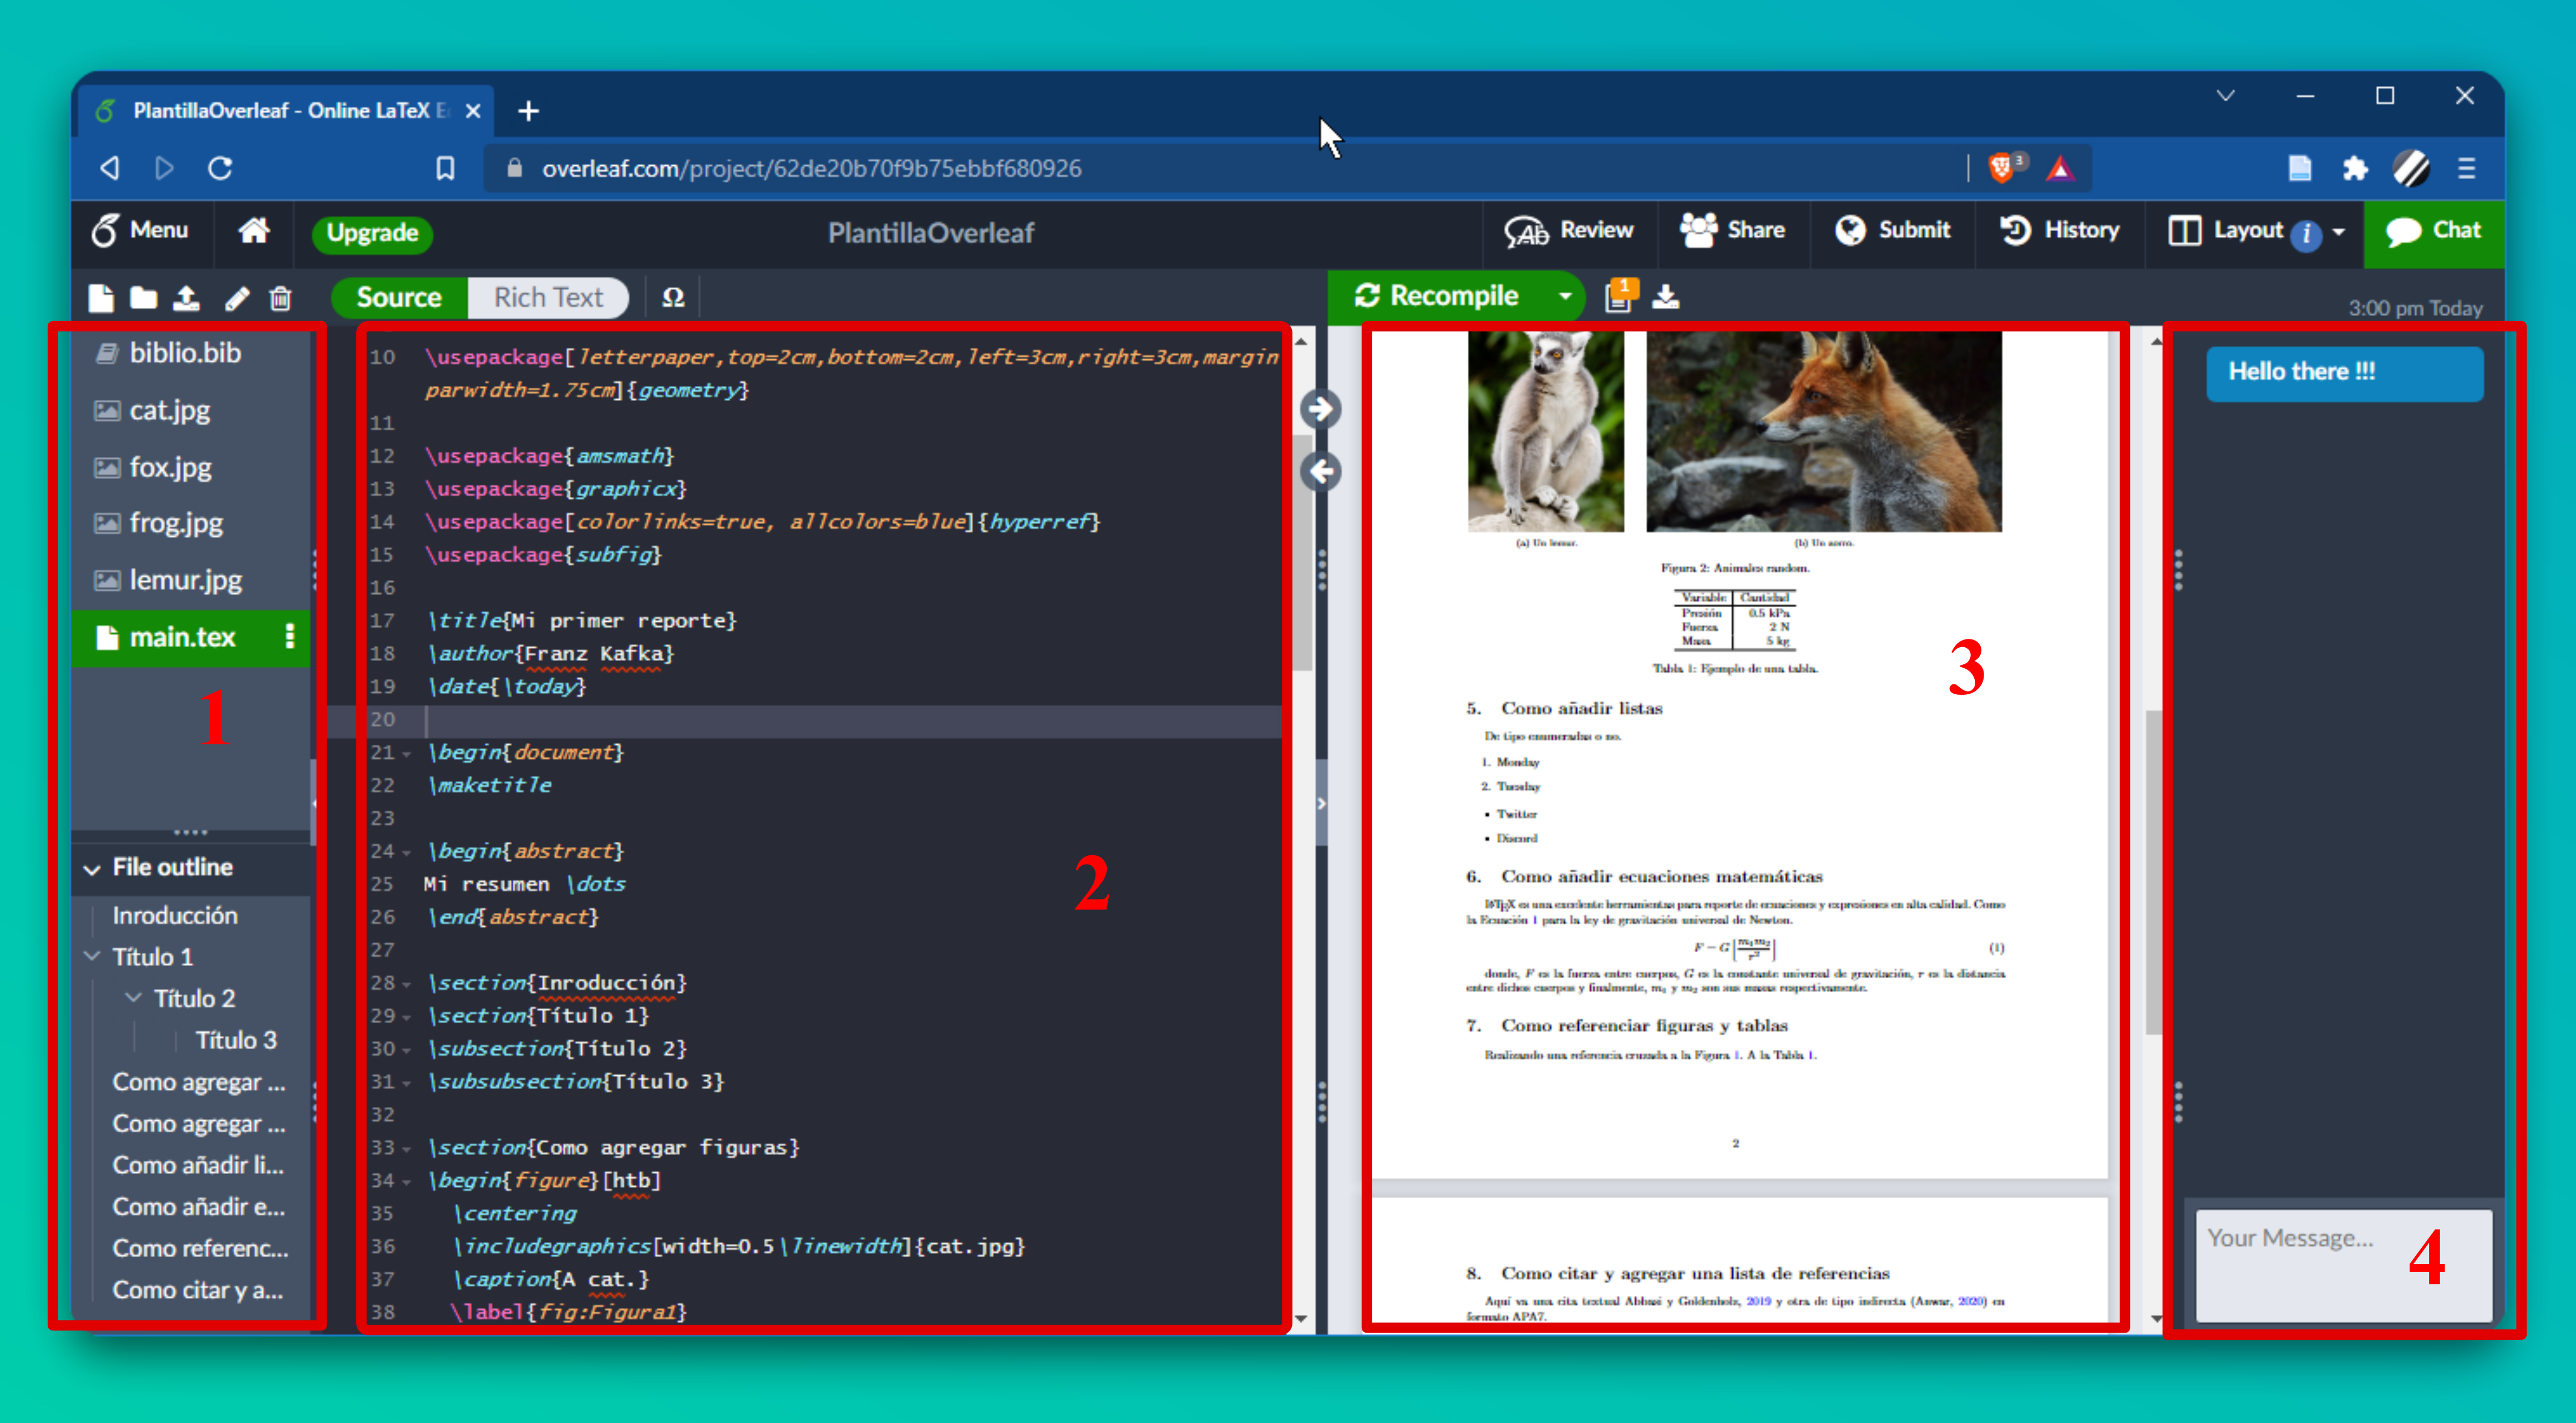The width and height of the screenshot is (2576, 1423).
Task: Return to project dashboard via home icon
Action: tap(253, 231)
